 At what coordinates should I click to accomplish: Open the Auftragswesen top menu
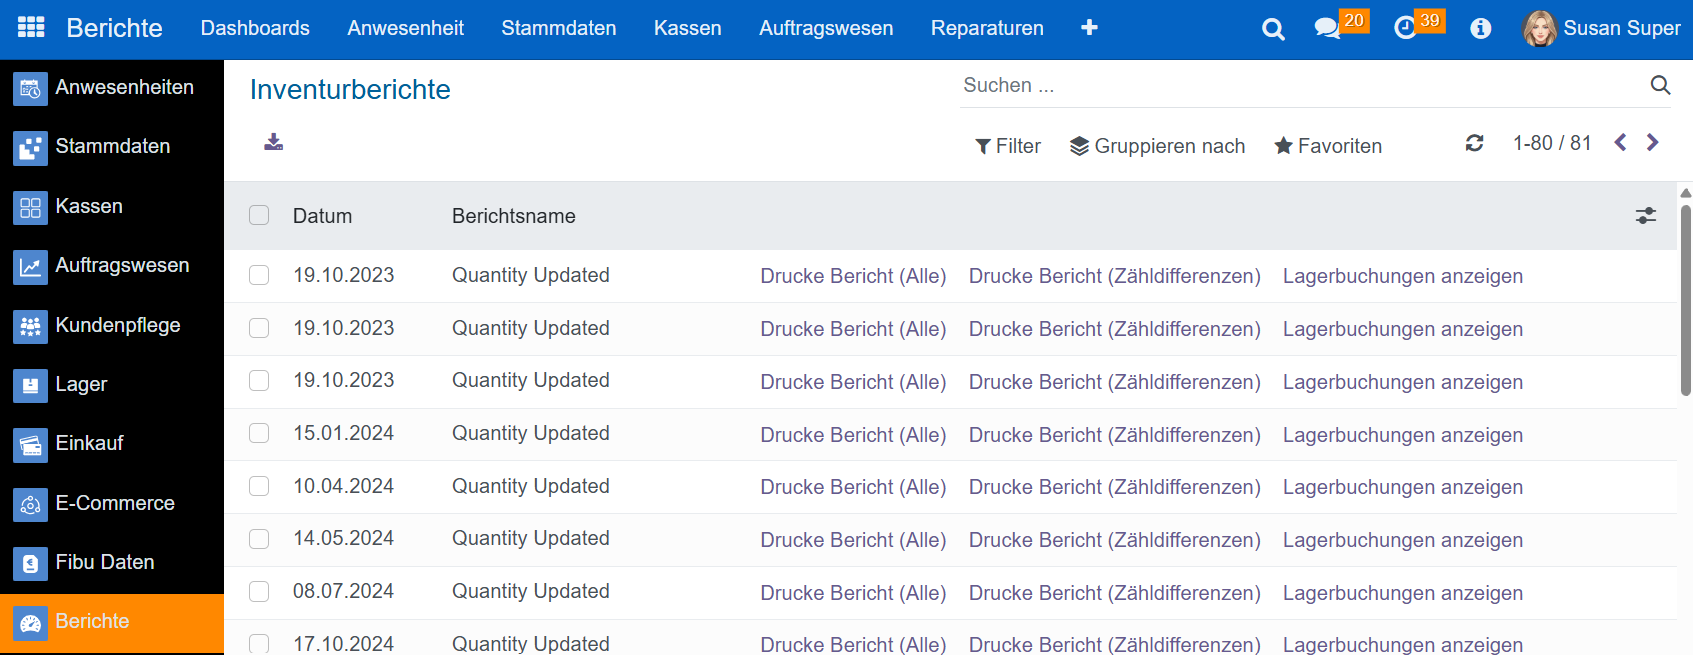pyautogui.click(x=826, y=28)
